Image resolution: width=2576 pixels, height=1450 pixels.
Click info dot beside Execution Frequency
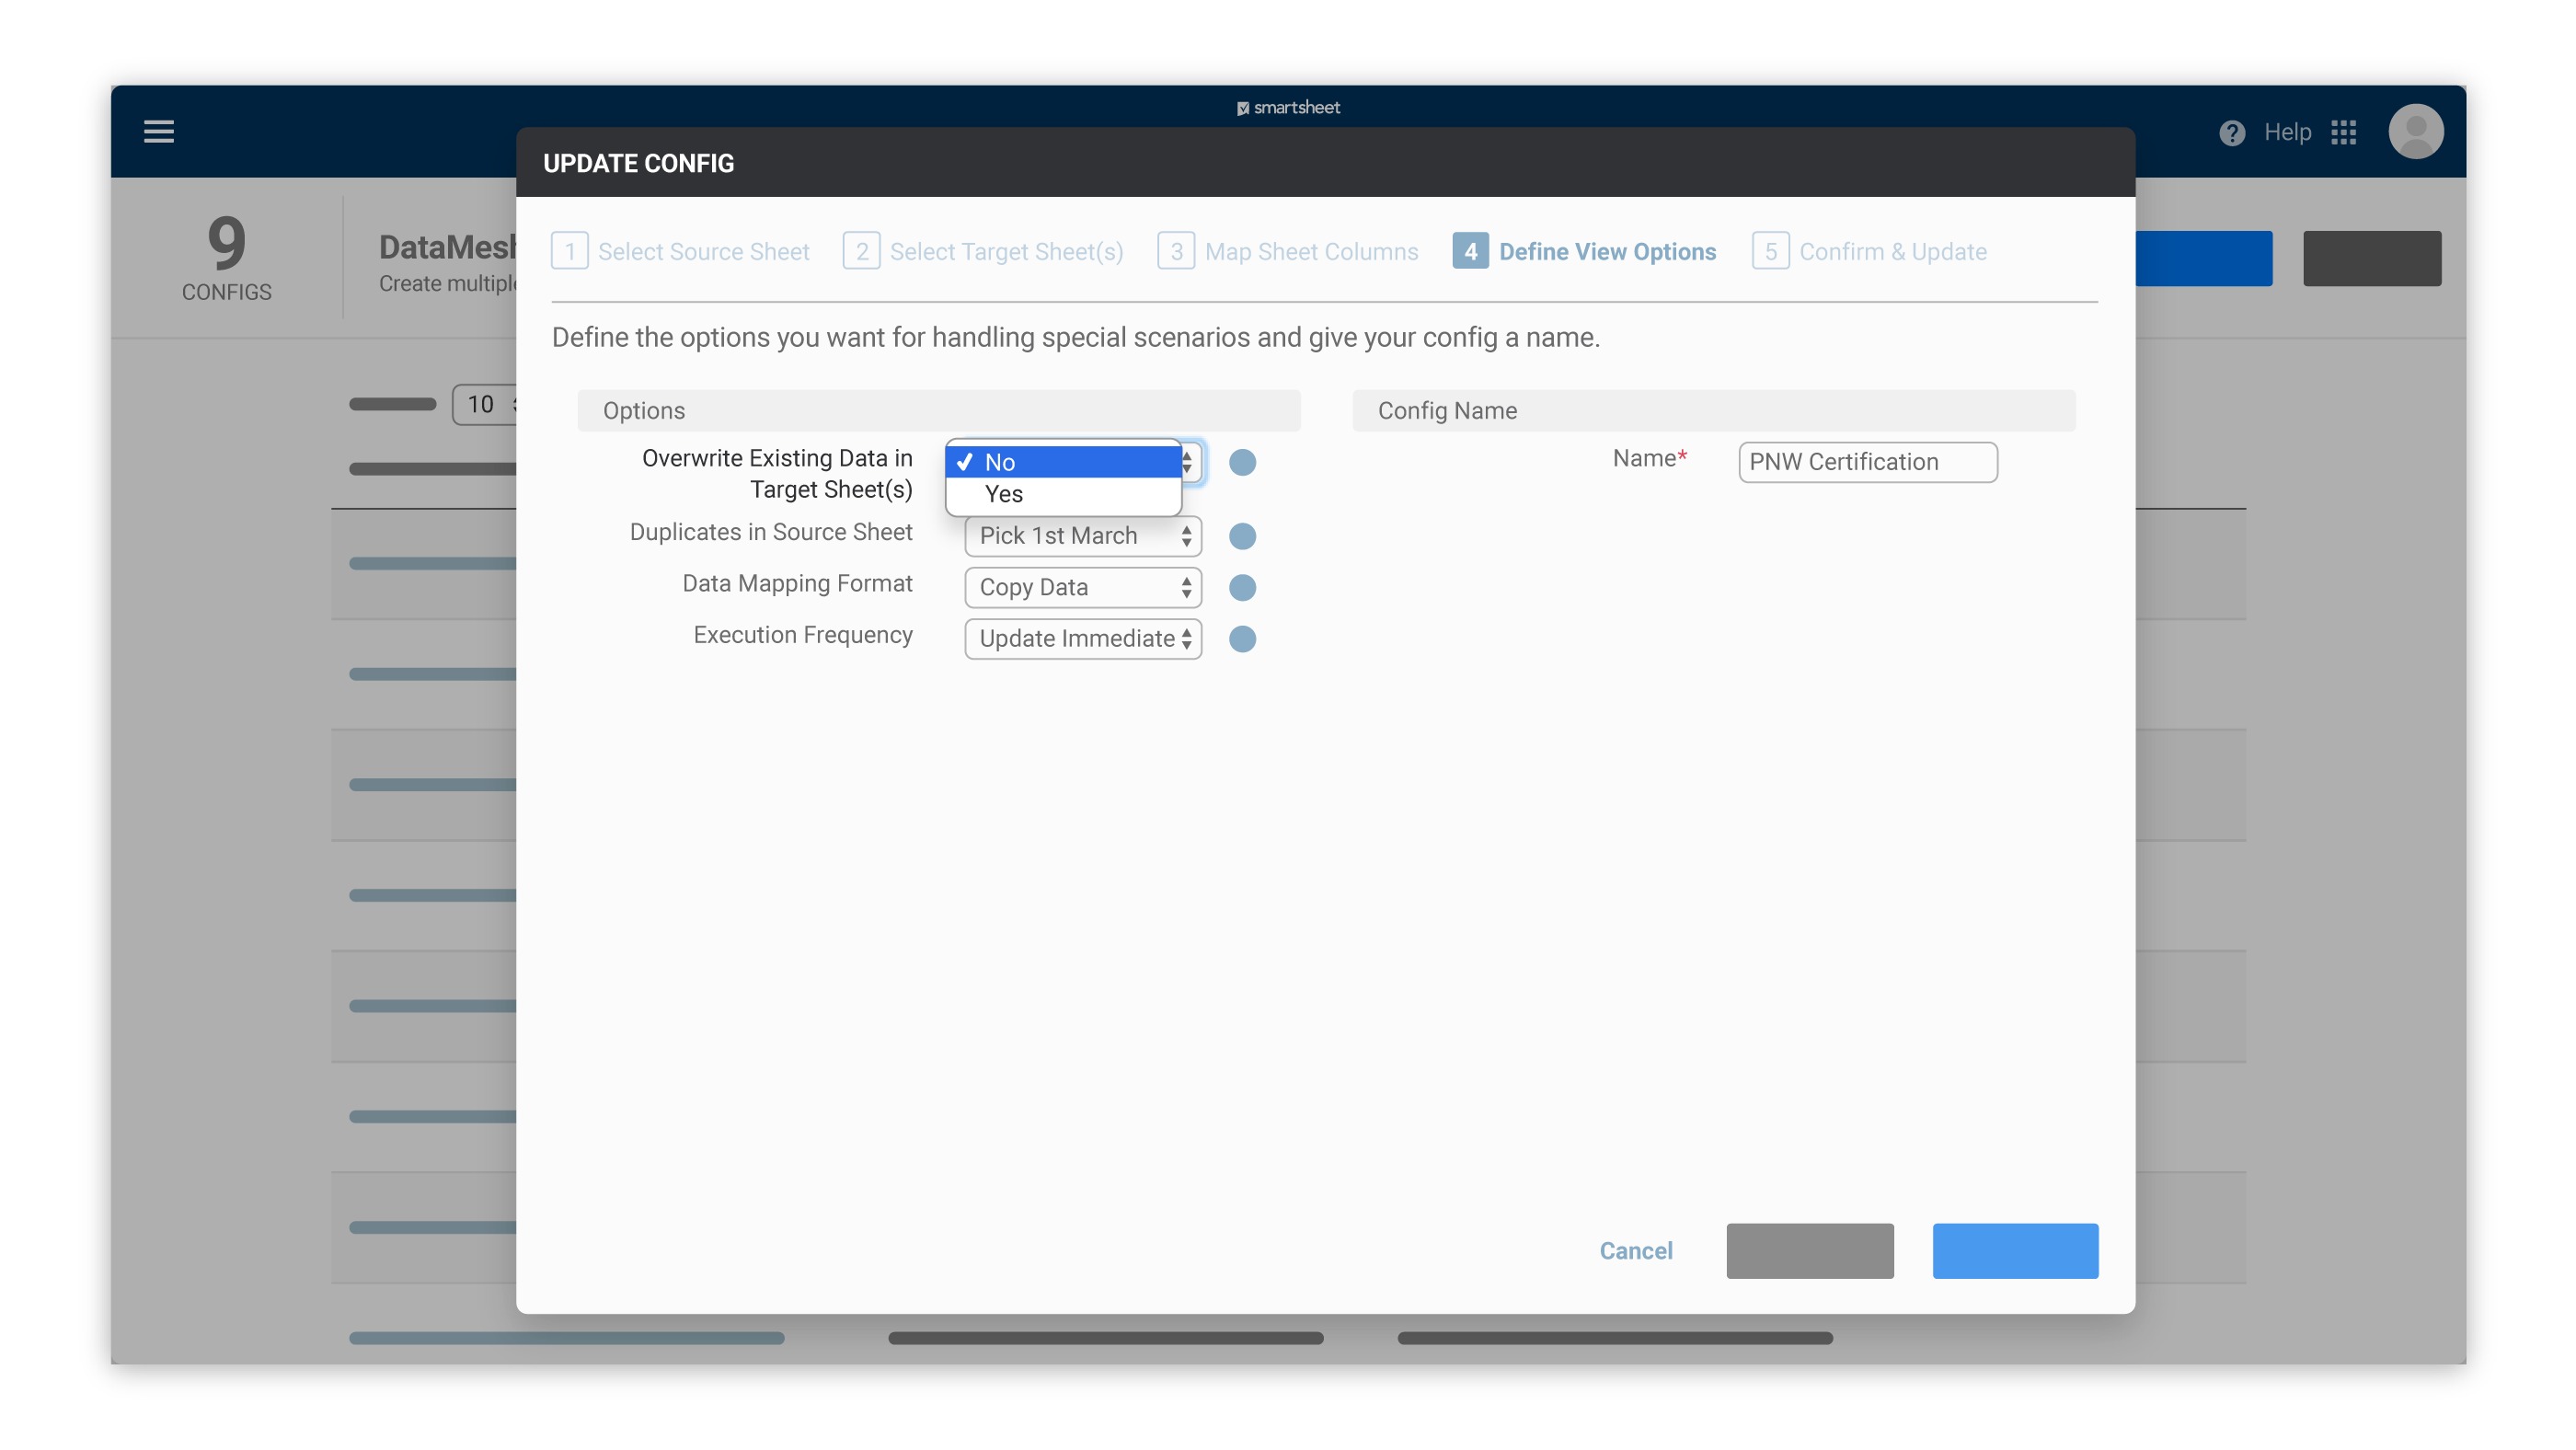[x=1242, y=639]
